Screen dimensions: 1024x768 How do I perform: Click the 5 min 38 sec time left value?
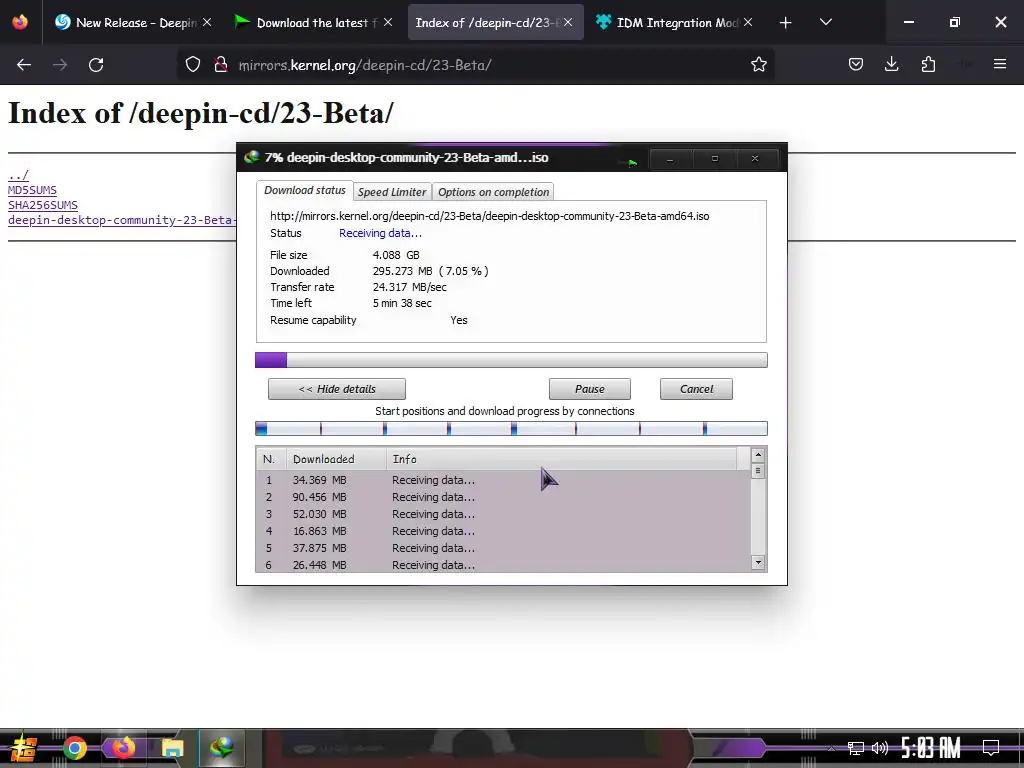402,303
